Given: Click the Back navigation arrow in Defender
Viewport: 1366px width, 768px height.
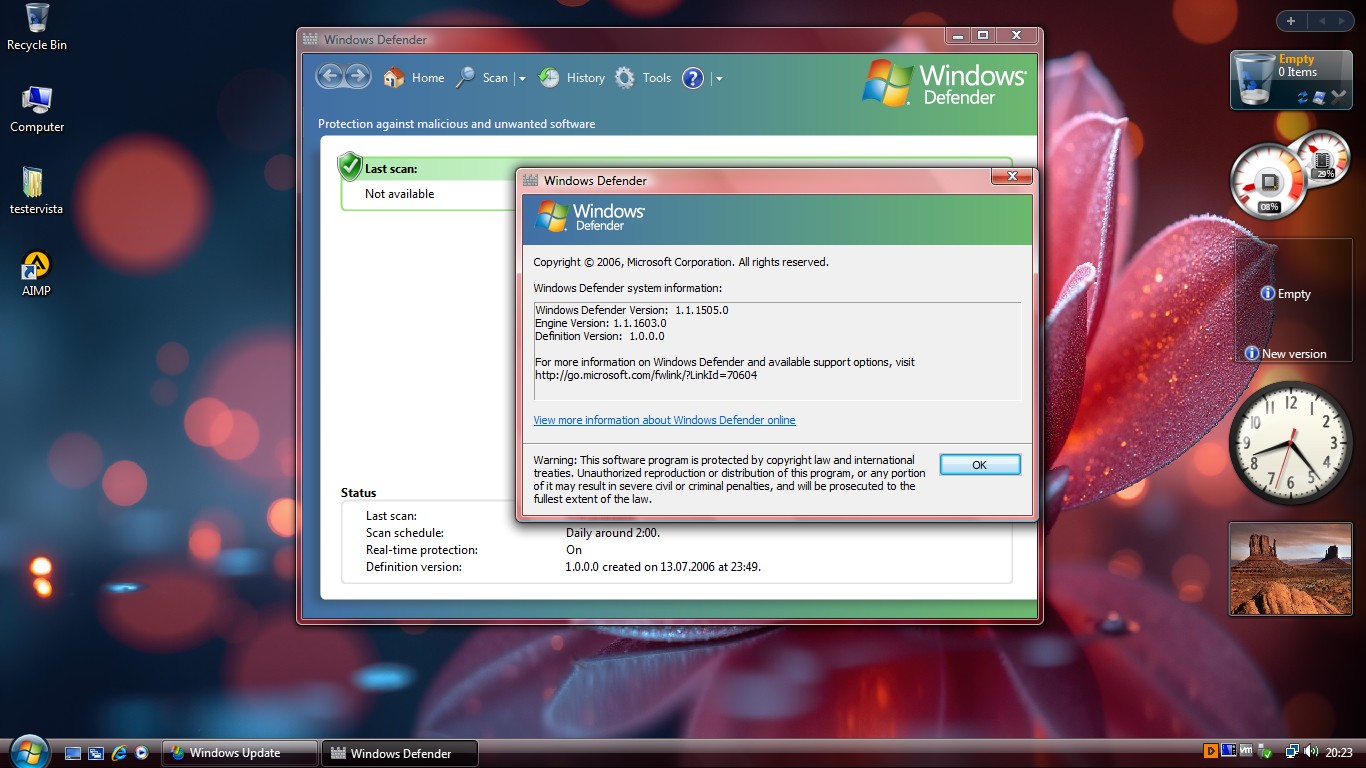Looking at the screenshot, I should (x=330, y=77).
